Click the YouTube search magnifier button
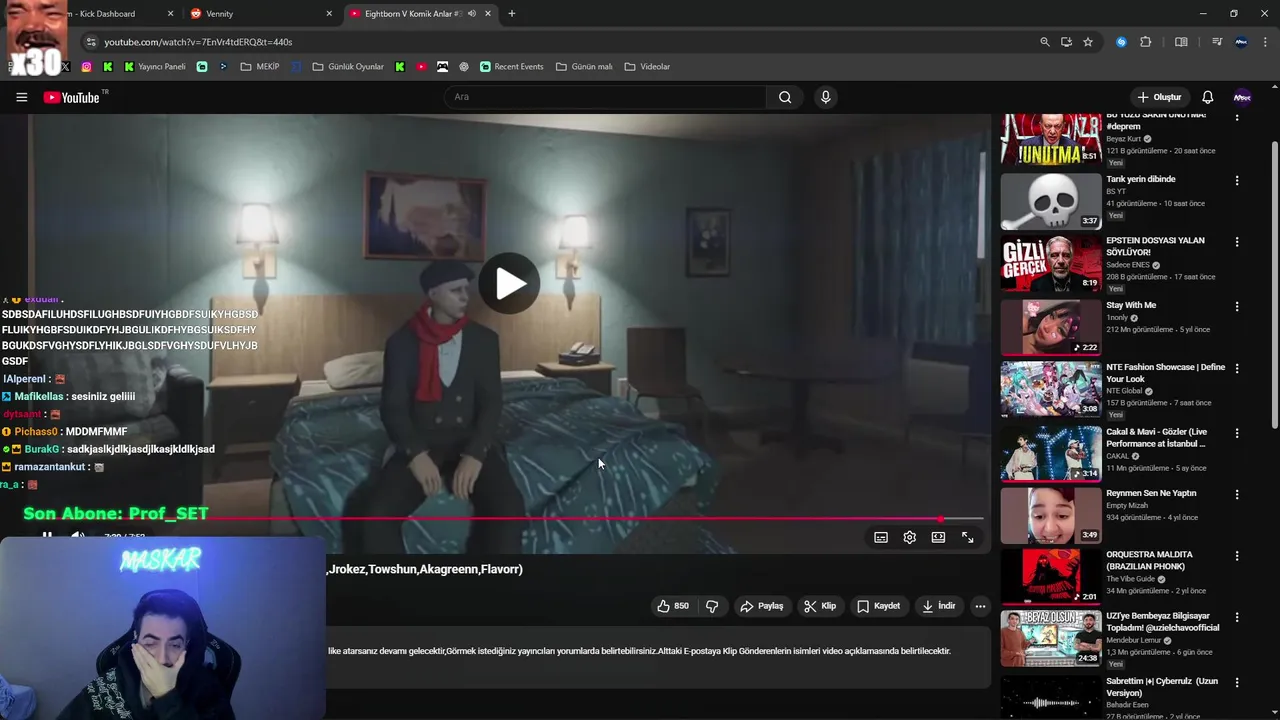The image size is (1280, 720). [x=785, y=97]
